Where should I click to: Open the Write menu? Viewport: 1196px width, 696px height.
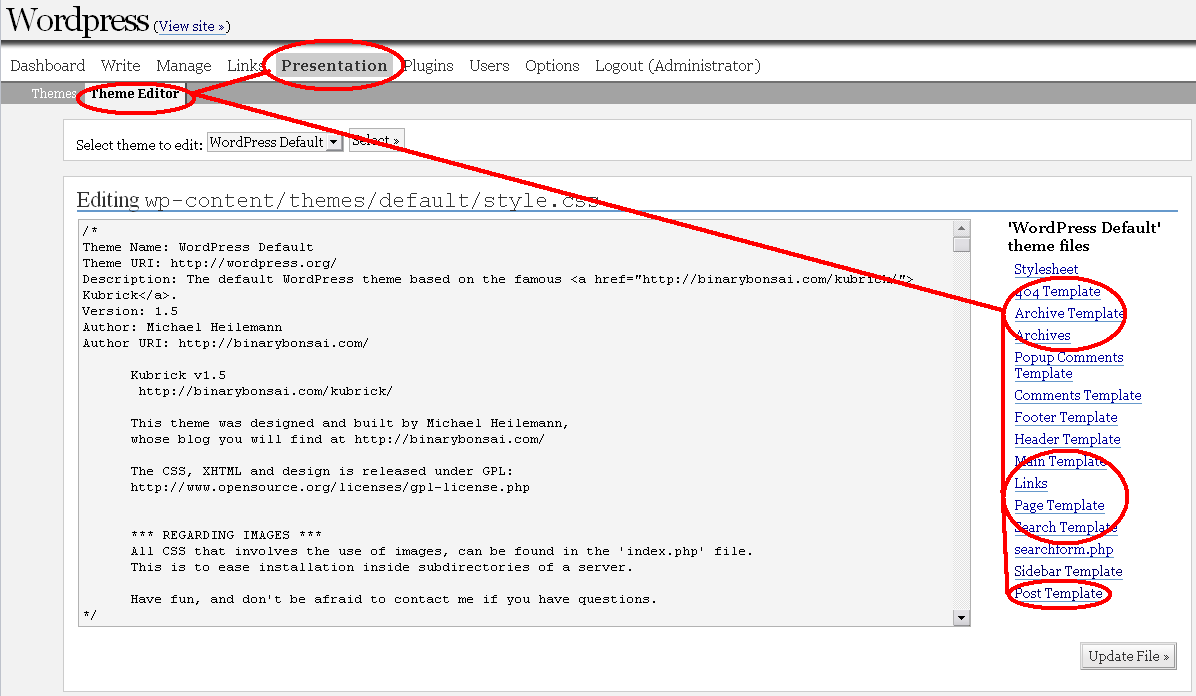pyautogui.click(x=121, y=66)
